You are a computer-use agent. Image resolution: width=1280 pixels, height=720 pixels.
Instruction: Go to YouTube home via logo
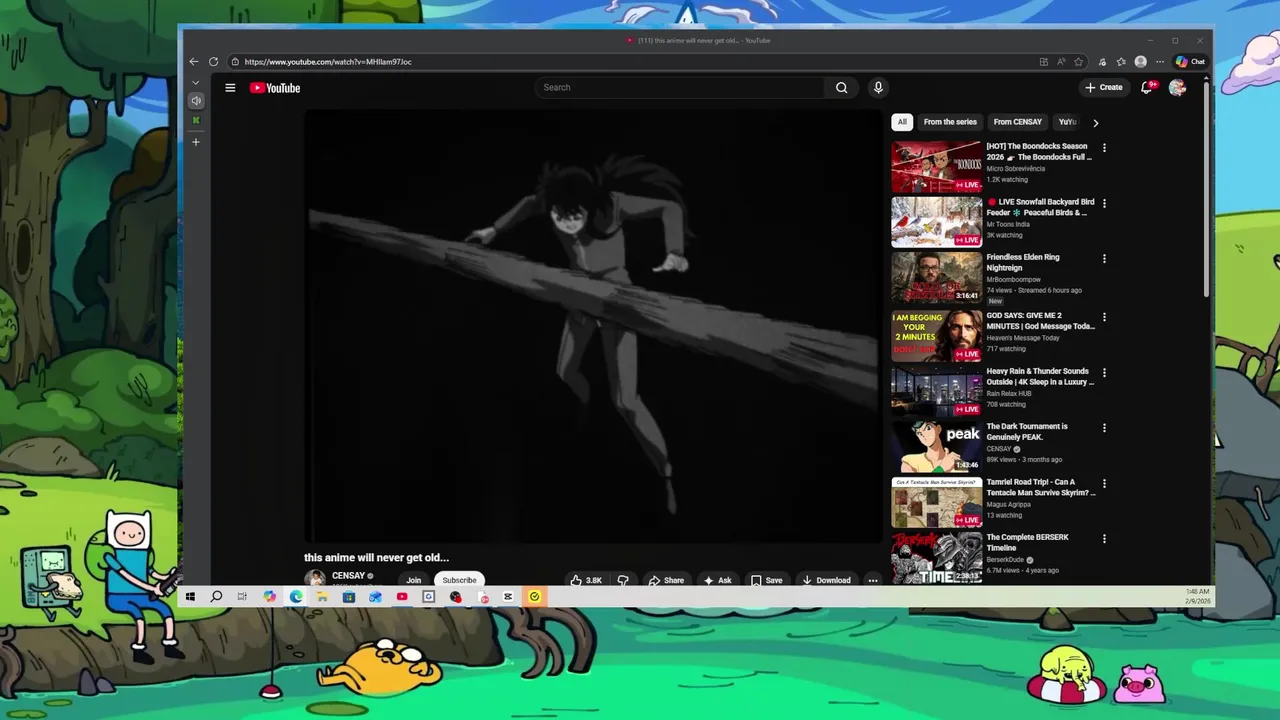[275, 88]
